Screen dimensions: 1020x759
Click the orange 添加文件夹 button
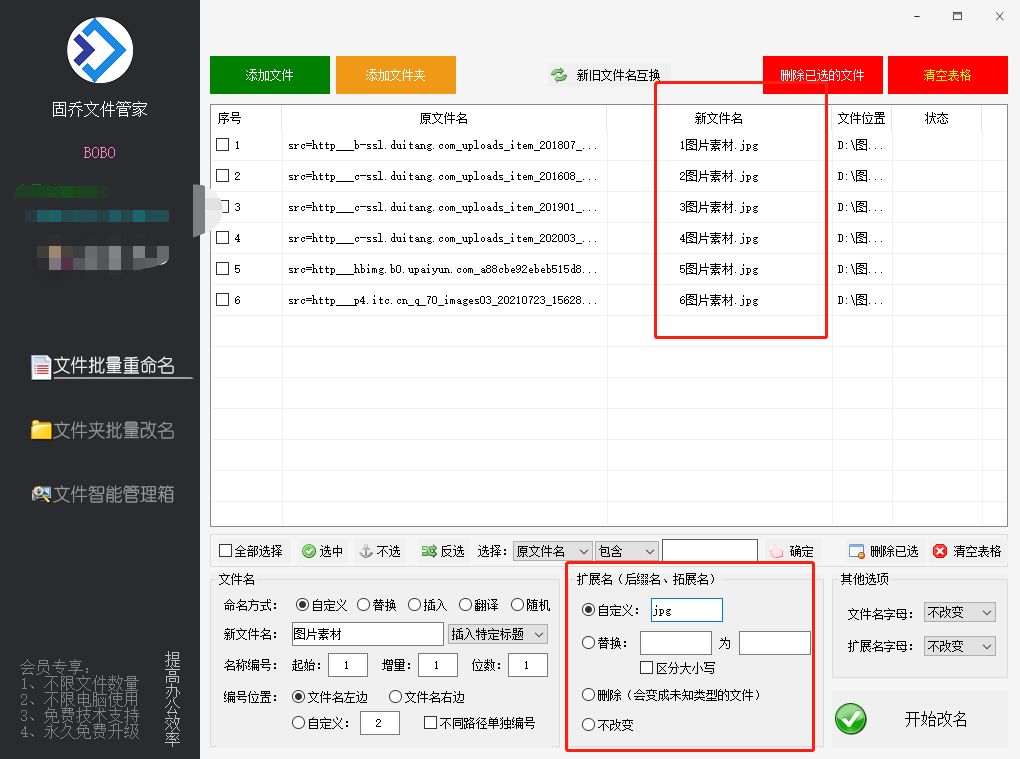point(396,75)
